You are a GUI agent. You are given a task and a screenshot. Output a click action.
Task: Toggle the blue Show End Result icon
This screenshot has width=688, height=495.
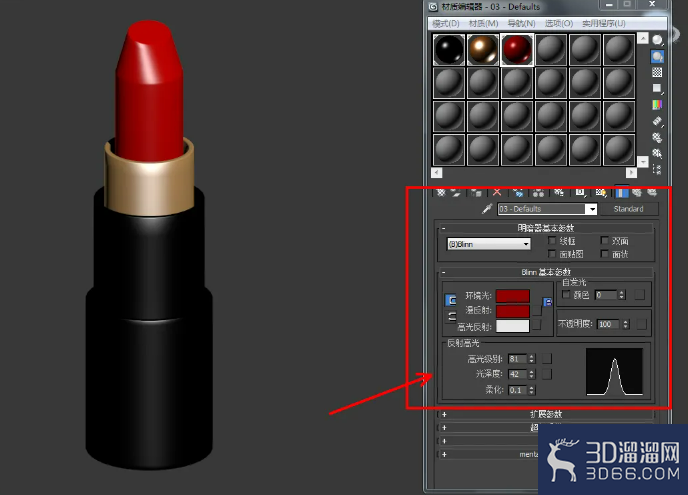pyautogui.click(x=622, y=193)
